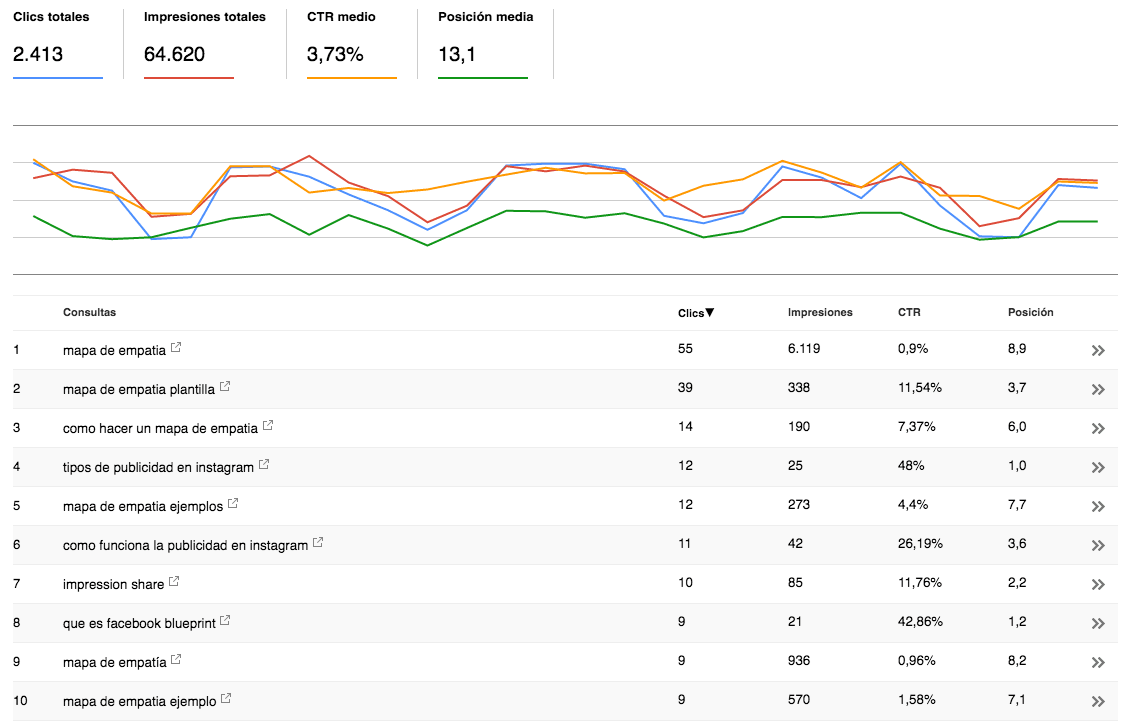Sort table by Posición column header

[1031, 312]
